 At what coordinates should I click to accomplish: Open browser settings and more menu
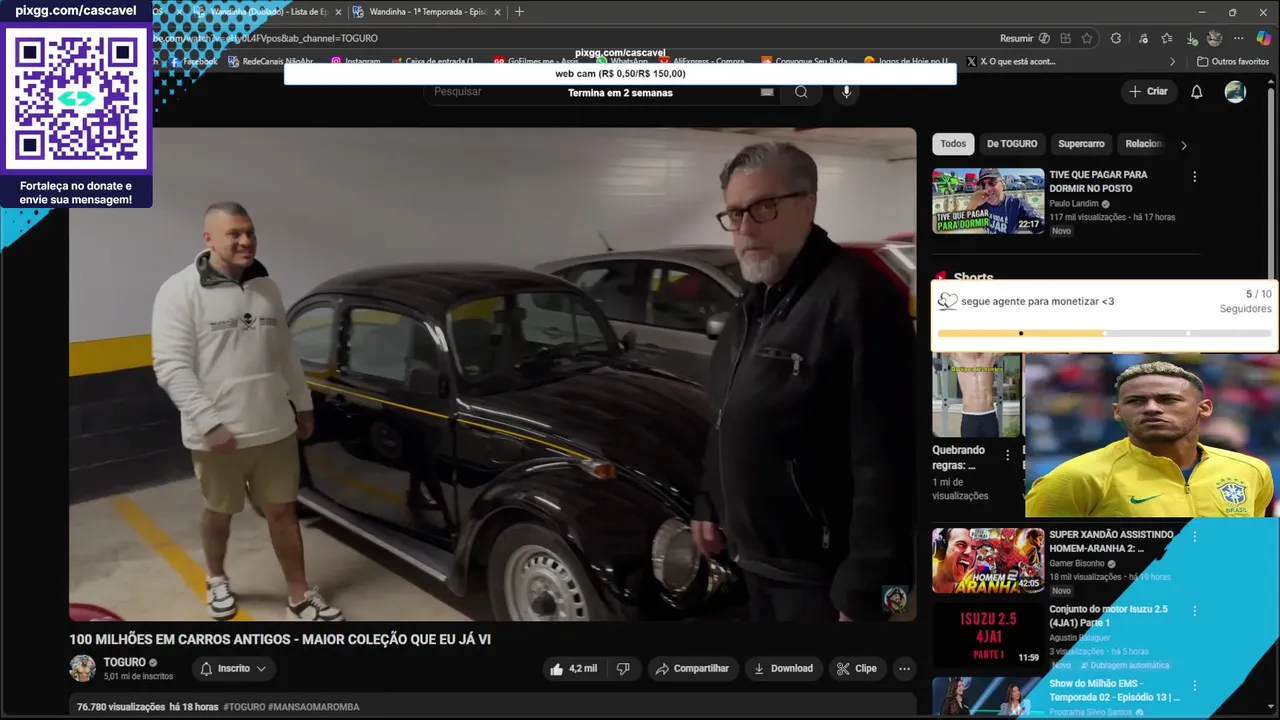tap(1239, 38)
